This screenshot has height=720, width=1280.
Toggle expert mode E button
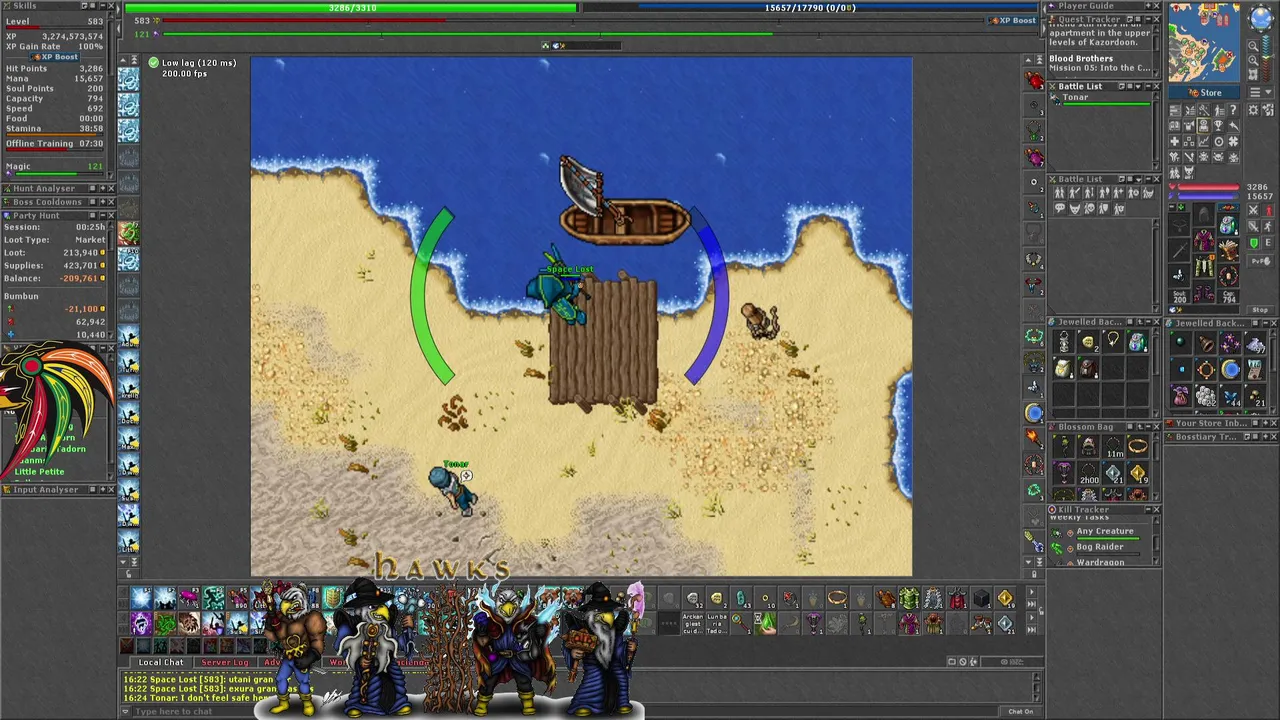[1268, 243]
